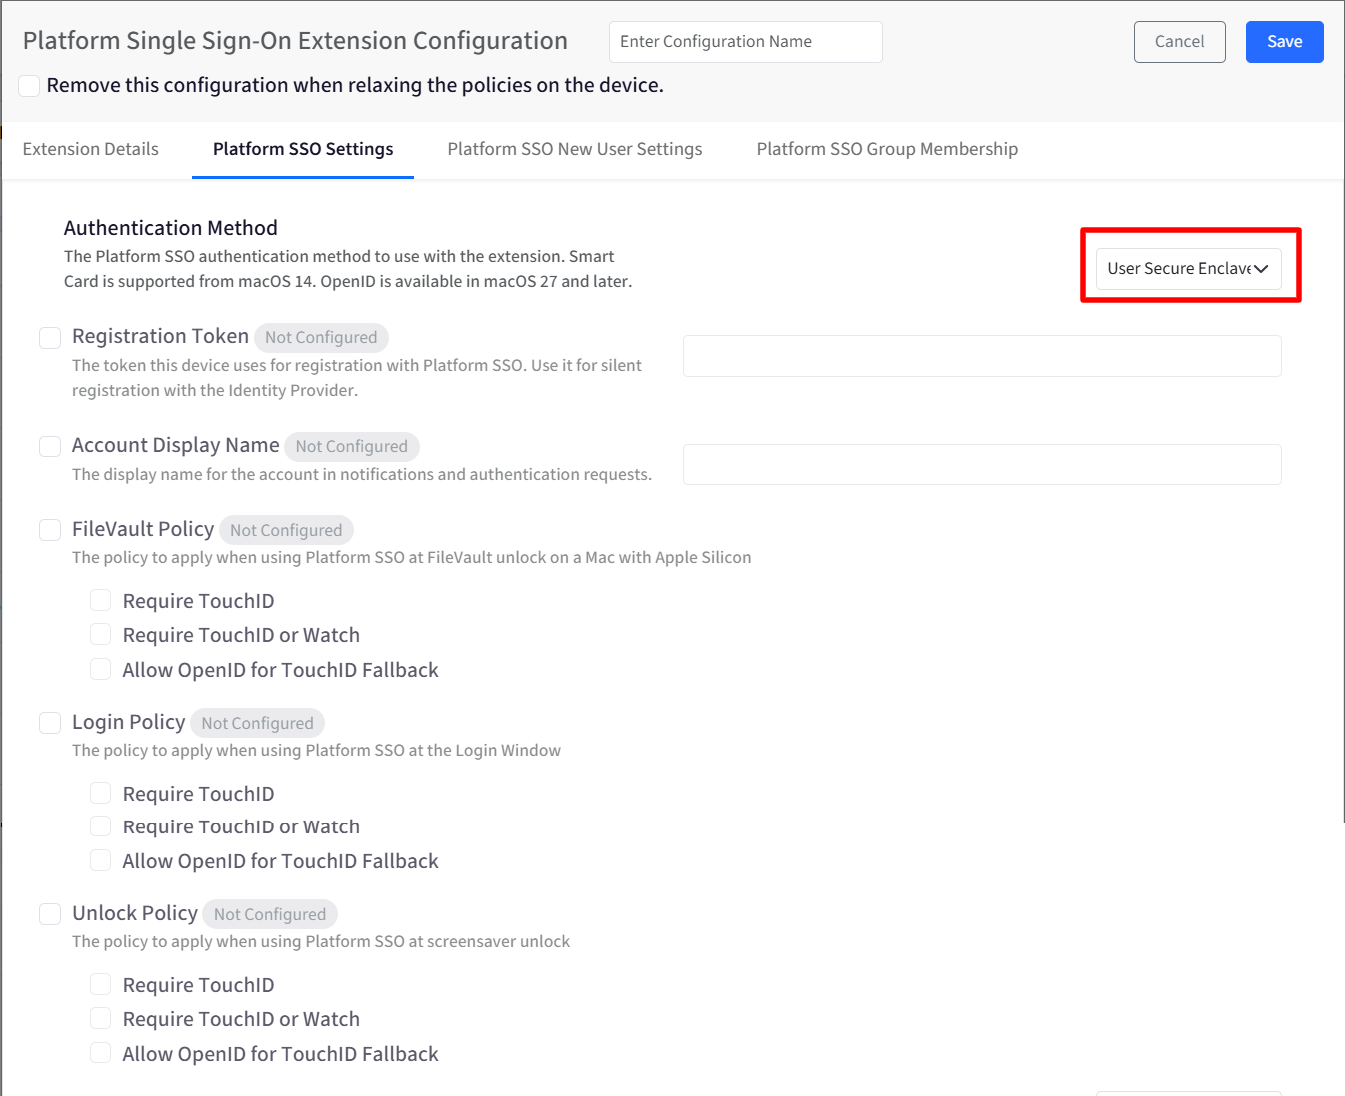Toggle Remove this configuration when relaxing policies
1345x1096 pixels.
(x=30, y=86)
